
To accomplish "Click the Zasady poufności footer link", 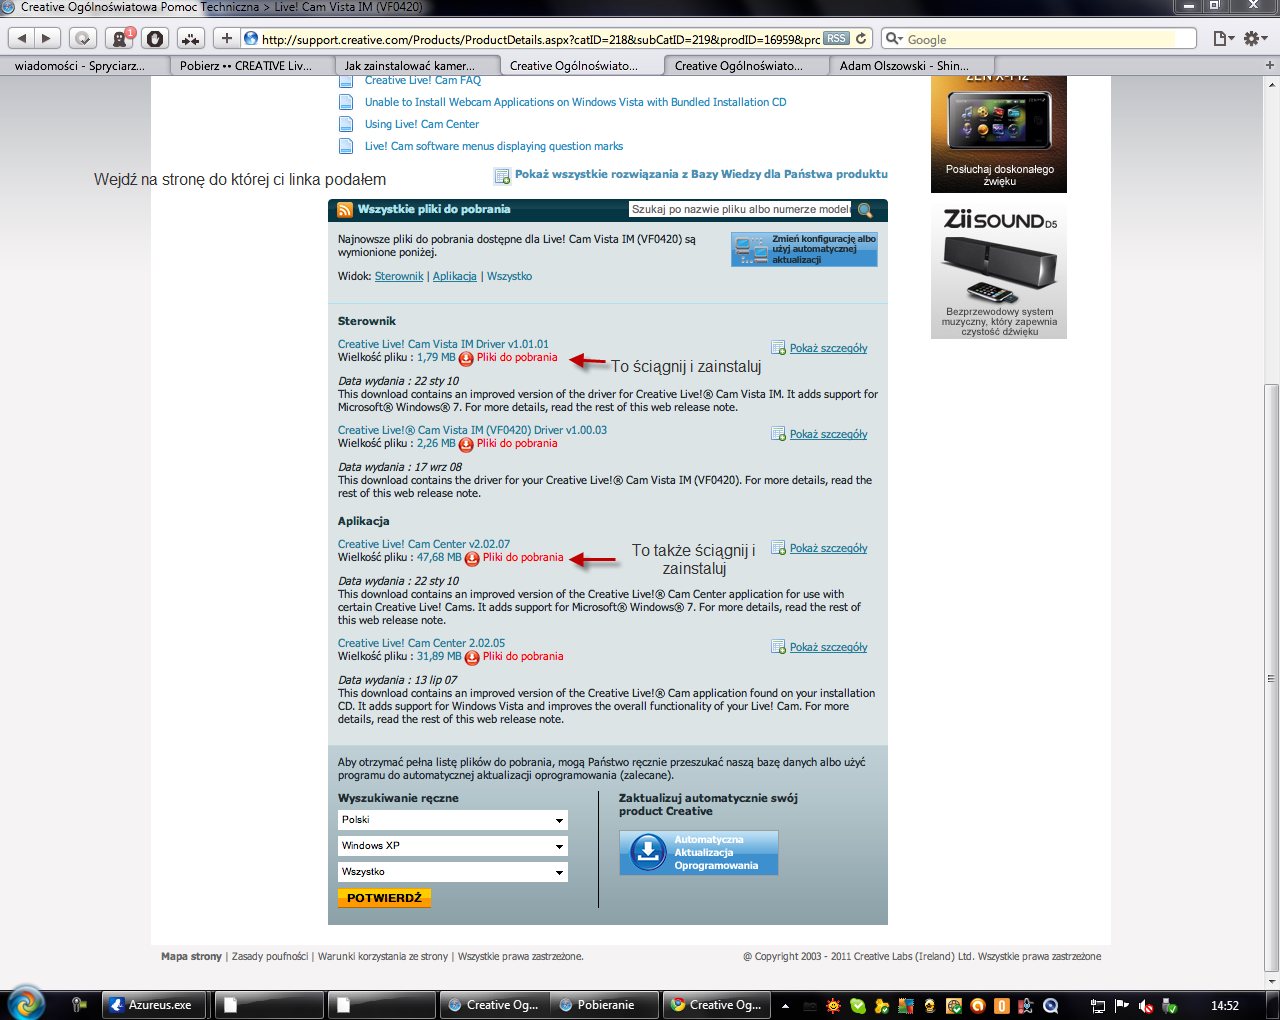I will (x=270, y=956).
